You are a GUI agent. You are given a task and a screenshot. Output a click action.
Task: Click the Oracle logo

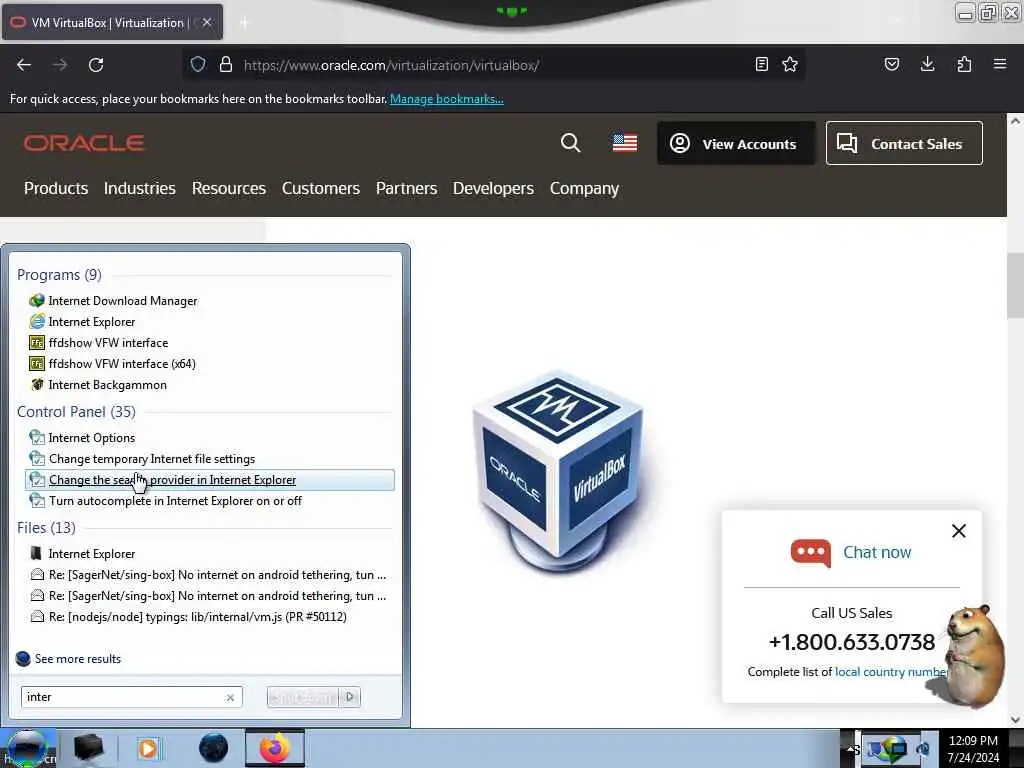84,143
